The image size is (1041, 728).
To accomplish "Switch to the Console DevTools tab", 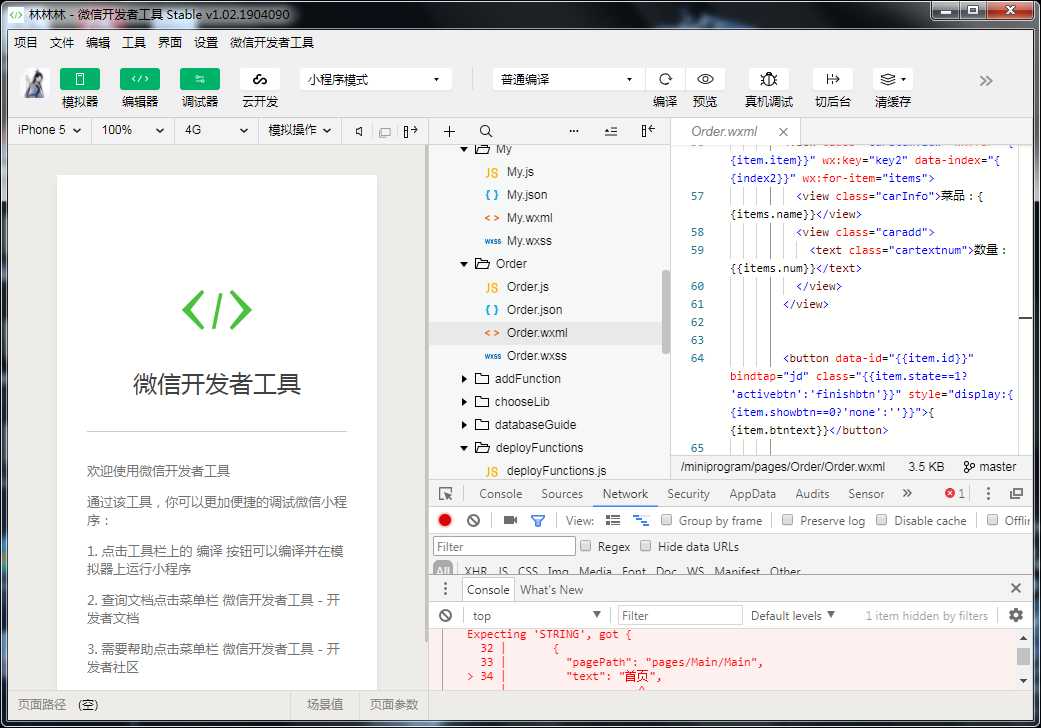I will (x=501, y=494).
